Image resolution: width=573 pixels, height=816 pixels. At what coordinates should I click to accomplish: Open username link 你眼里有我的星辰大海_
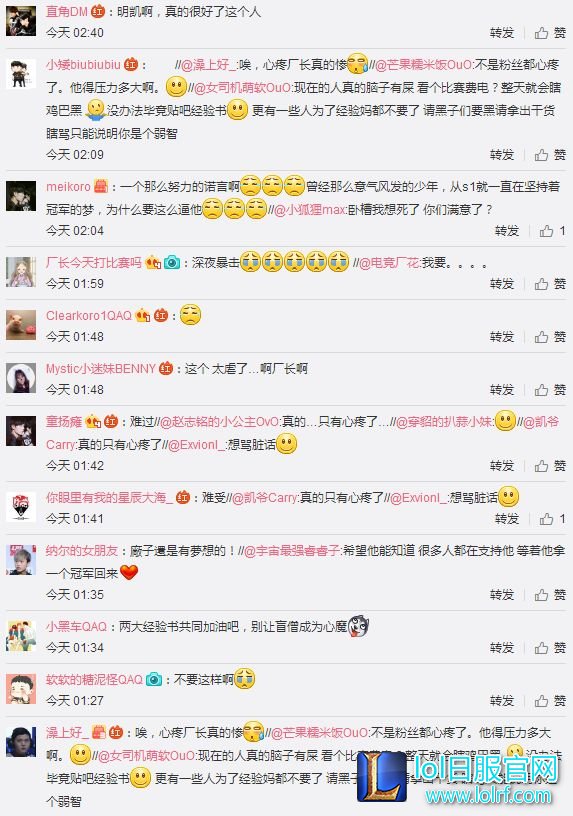coord(109,498)
